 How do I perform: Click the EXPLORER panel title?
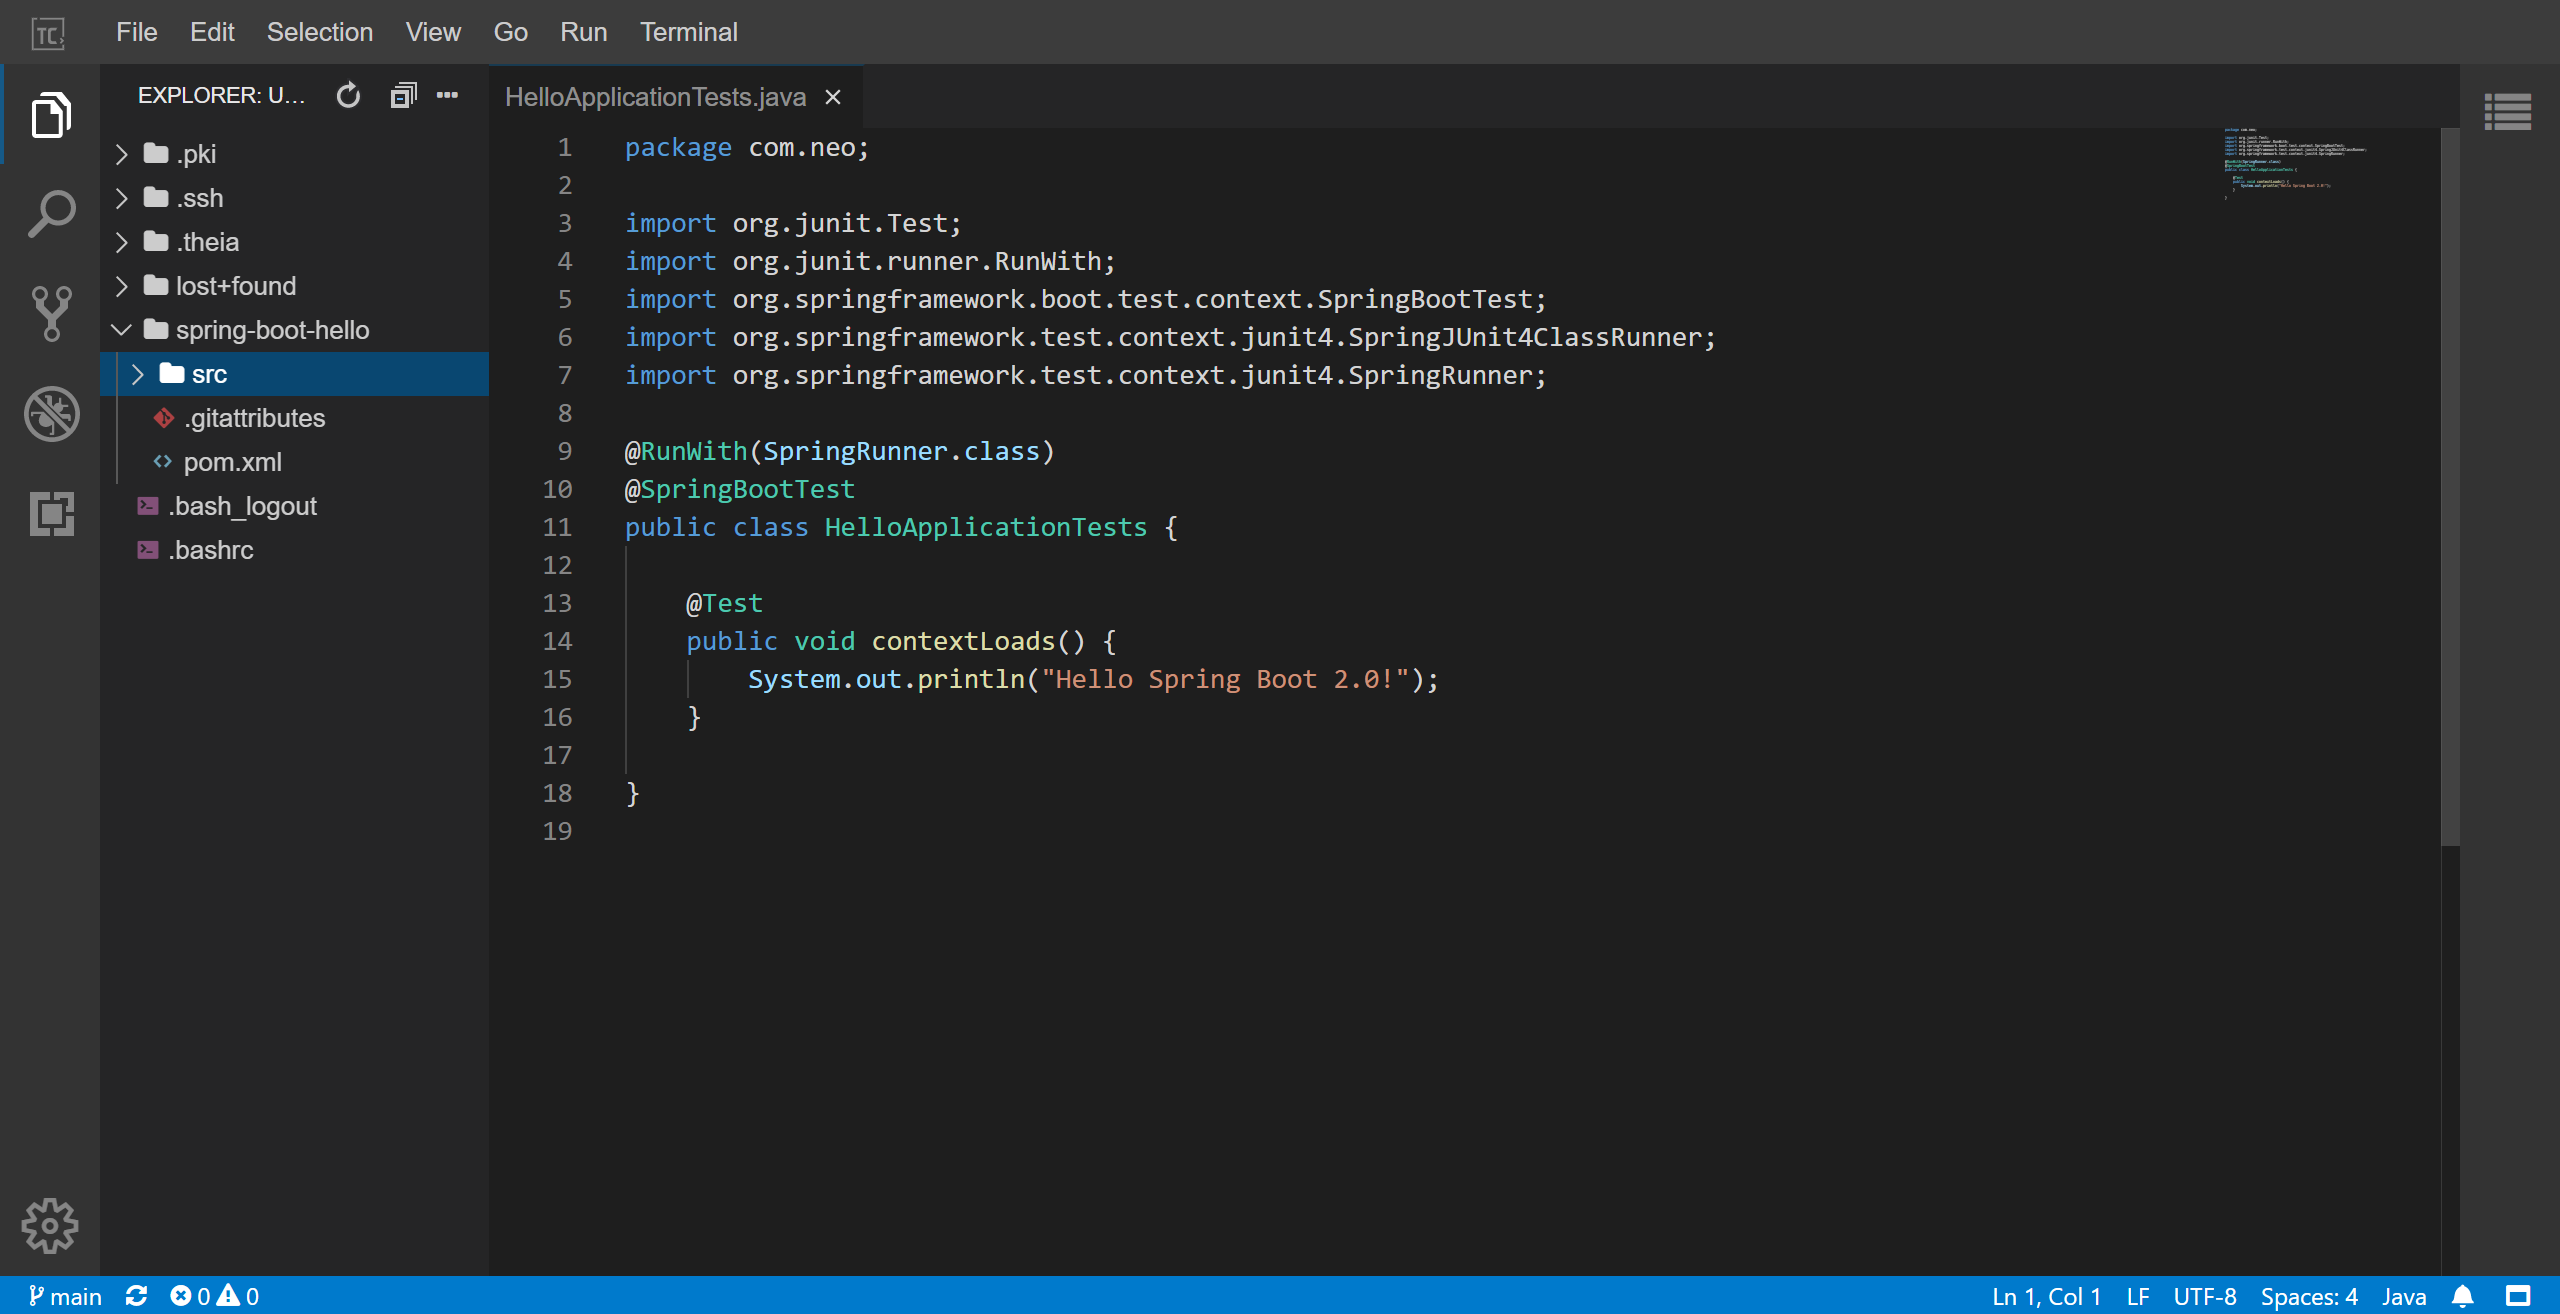(221, 95)
